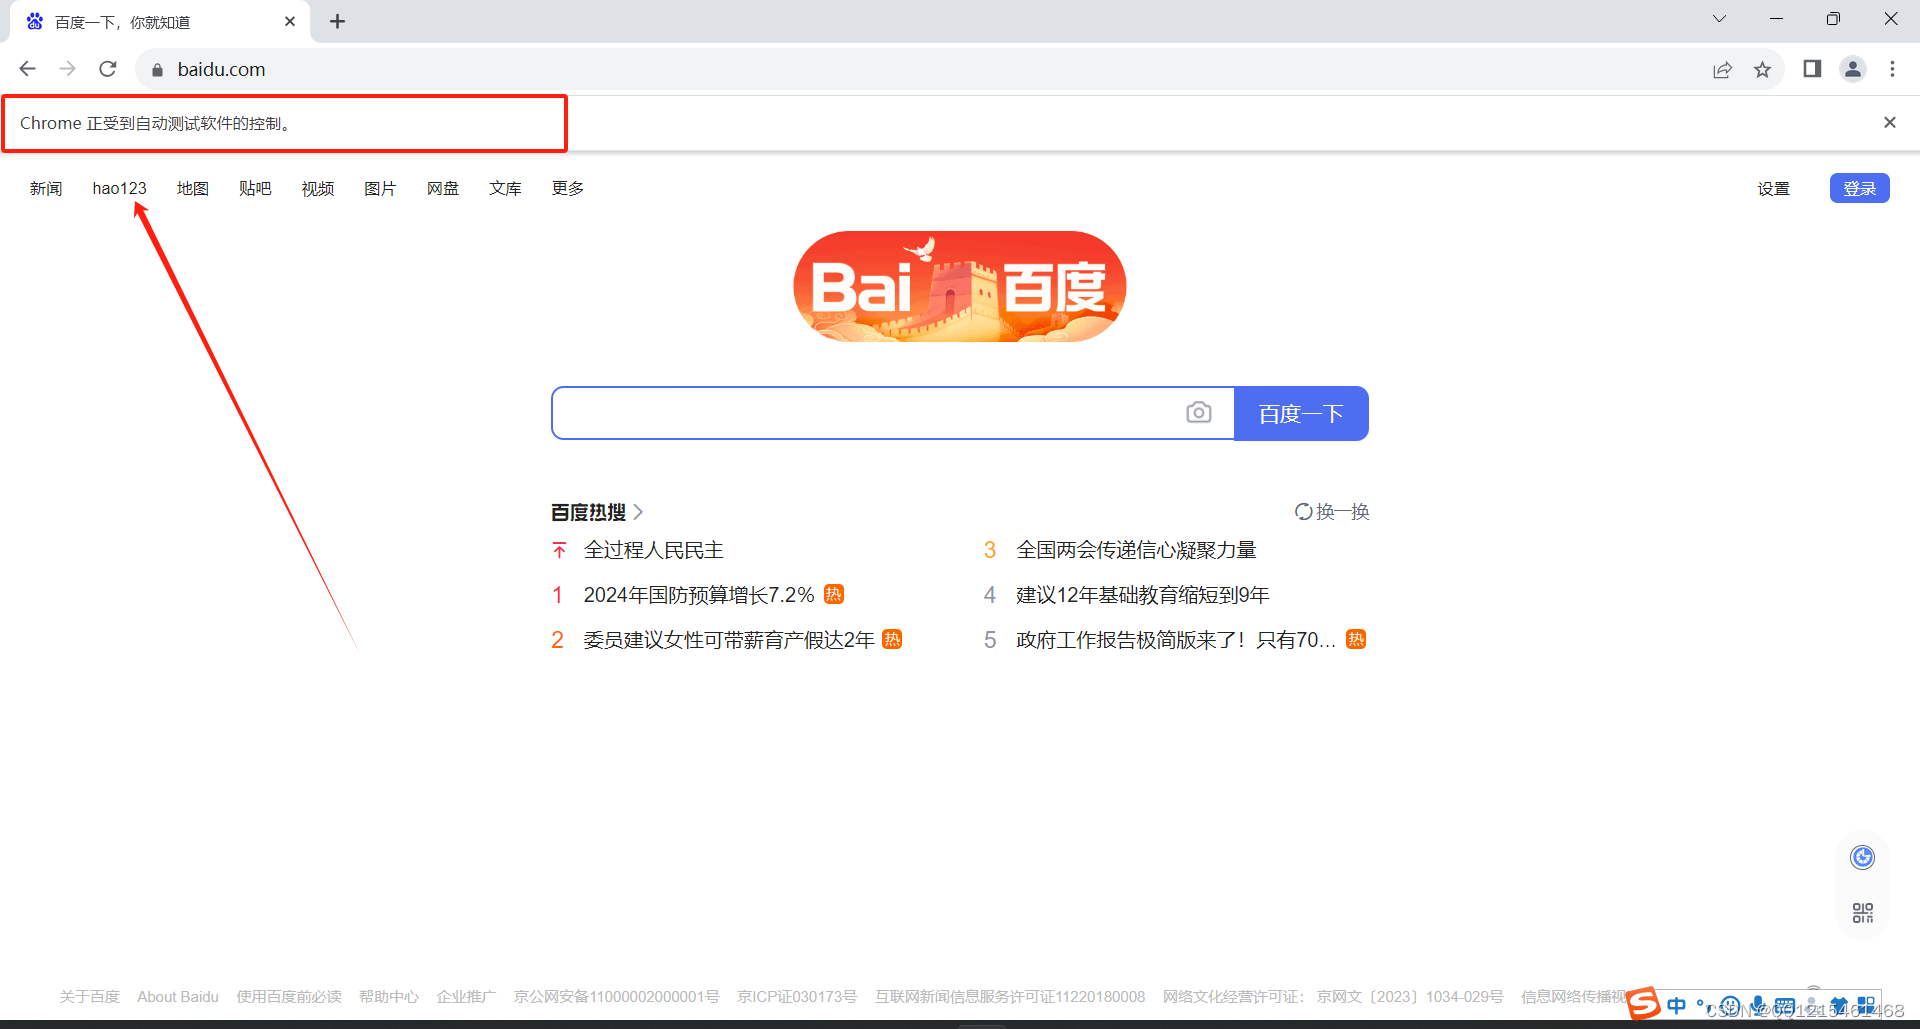Bookmark this page with the star icon
Viewport: 1920px width, 1029px height.
click(1762, 69)
